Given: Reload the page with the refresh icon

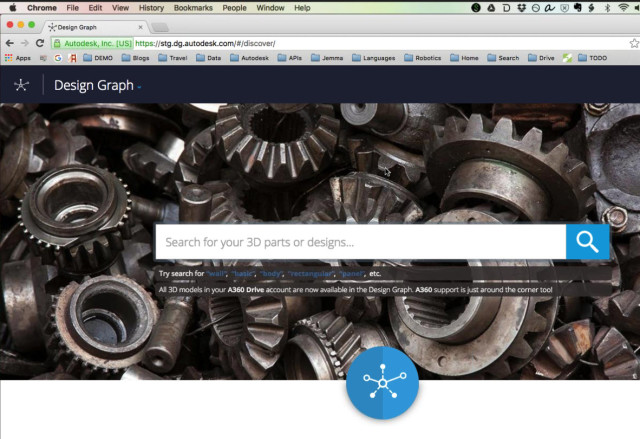Looking at the screenshot, I should point(40,43).
